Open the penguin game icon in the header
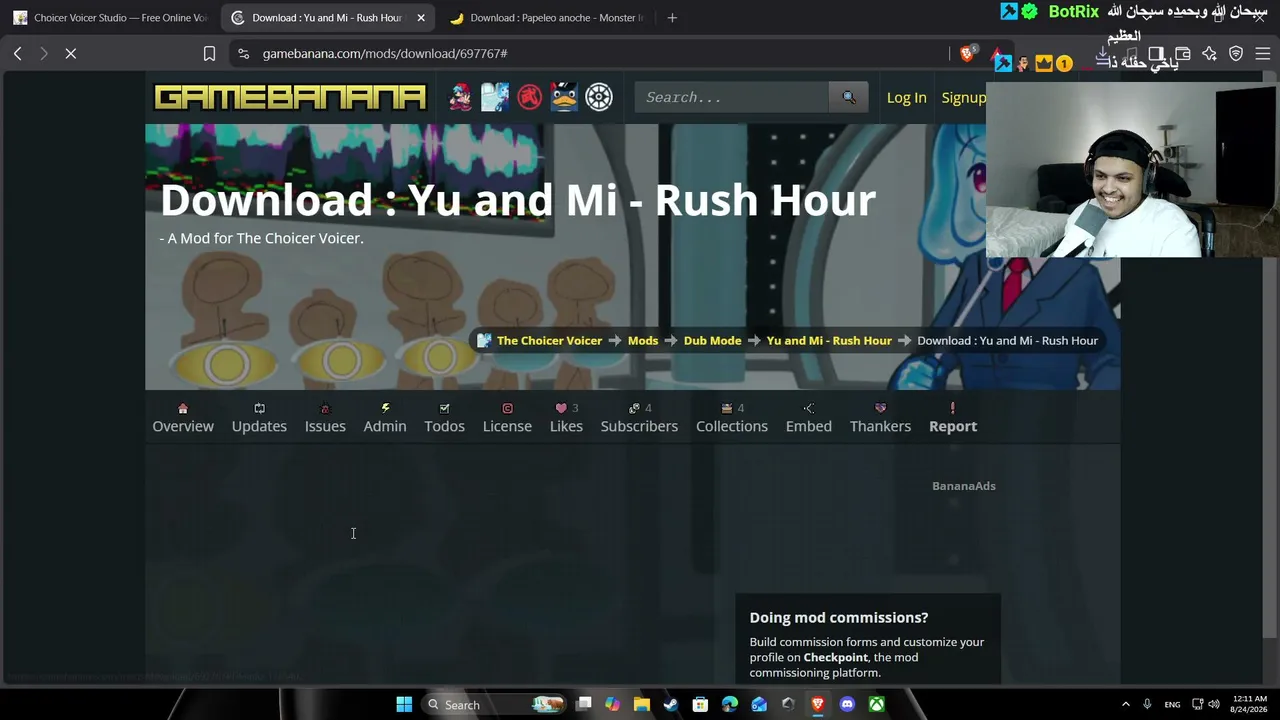The image size is (1280, 720). click(x=564, y=97)
